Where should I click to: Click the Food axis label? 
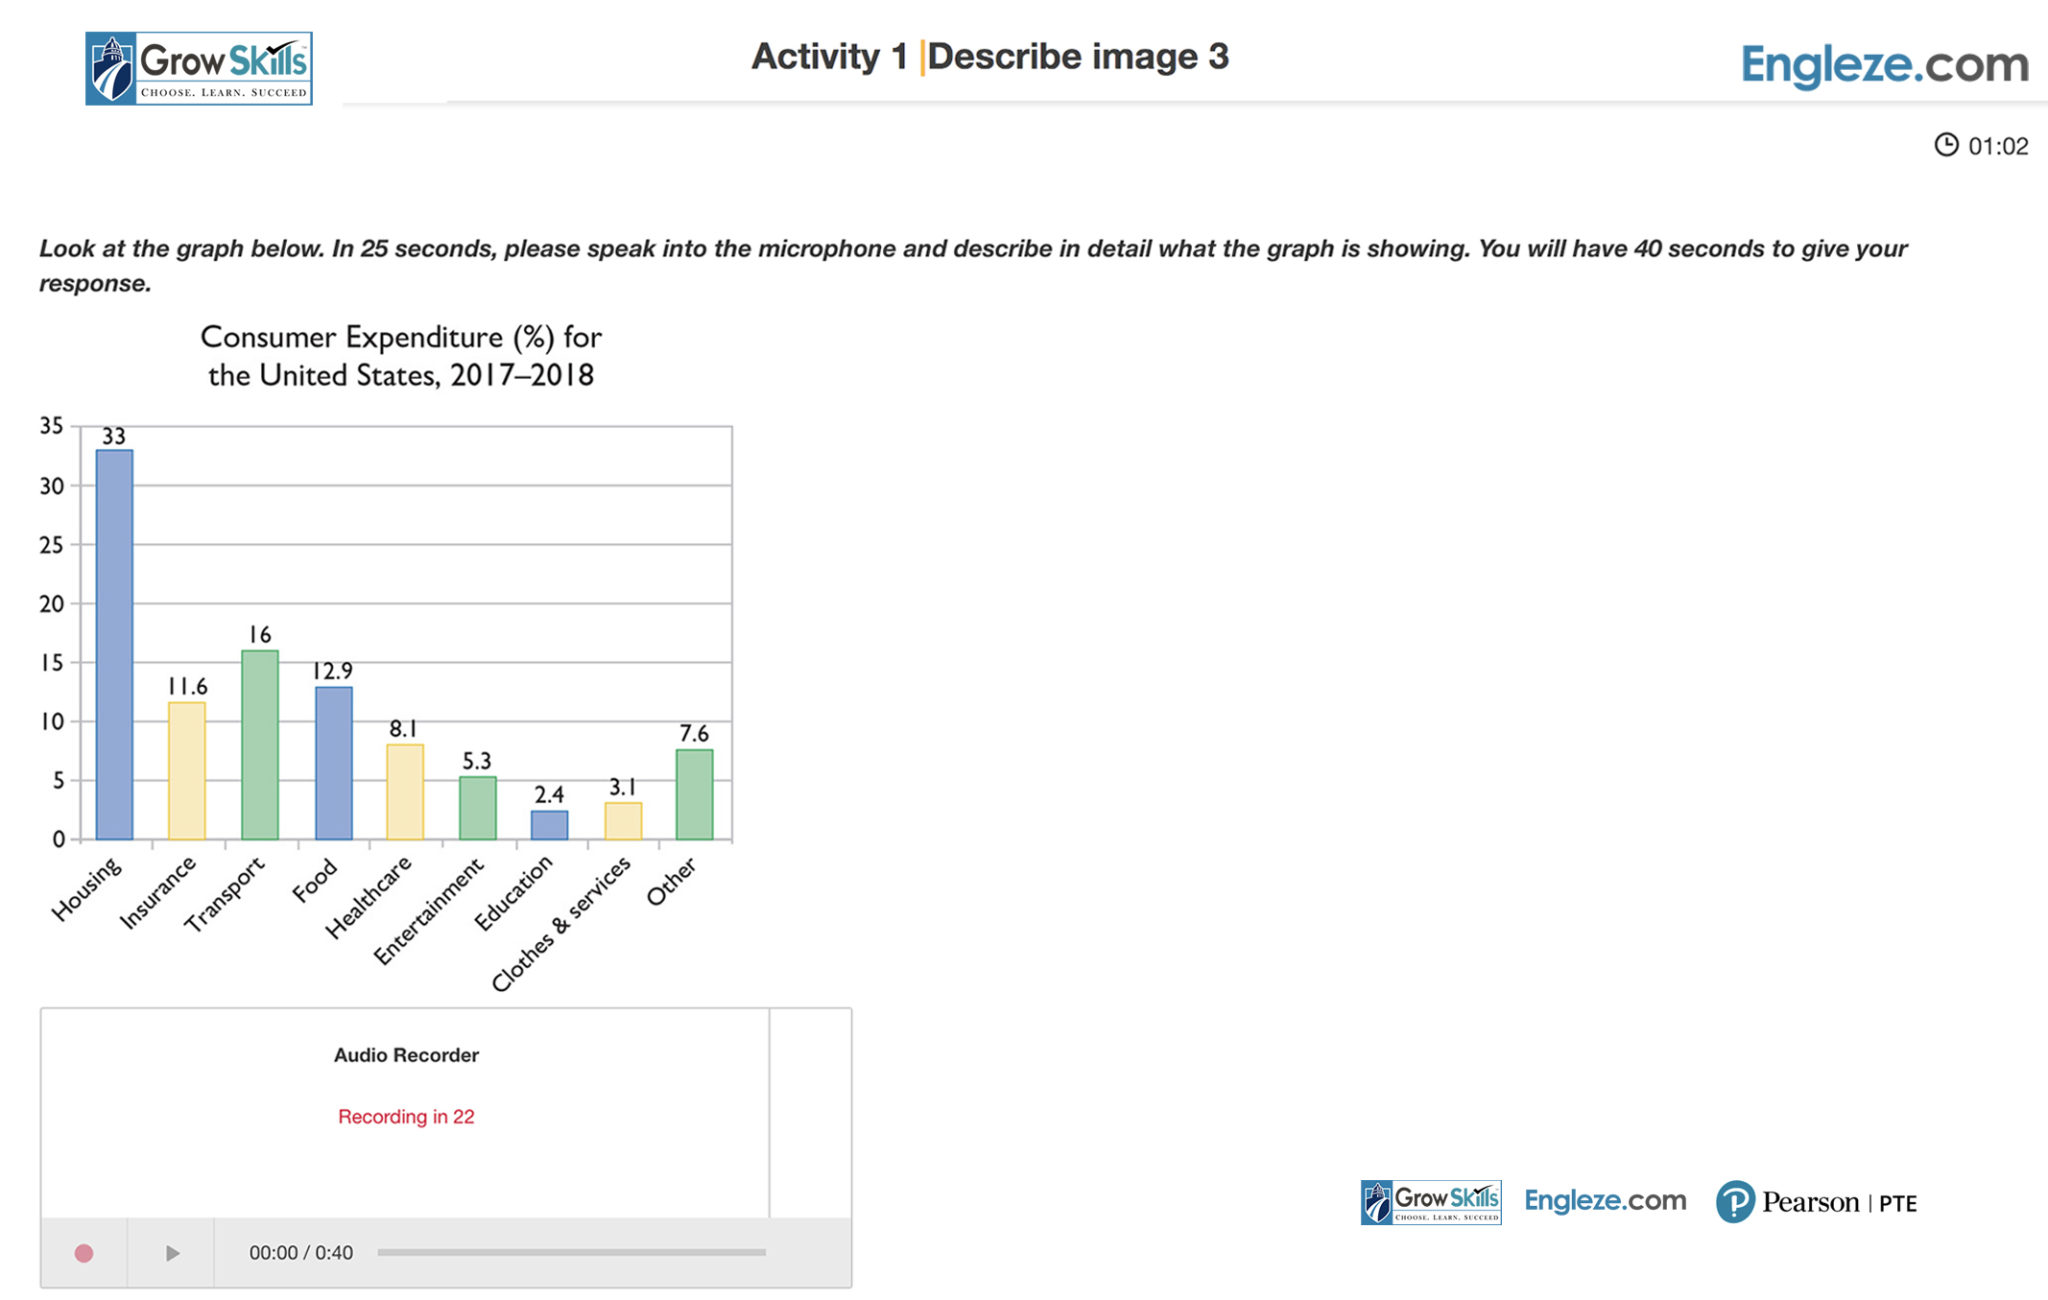(315, 880)
